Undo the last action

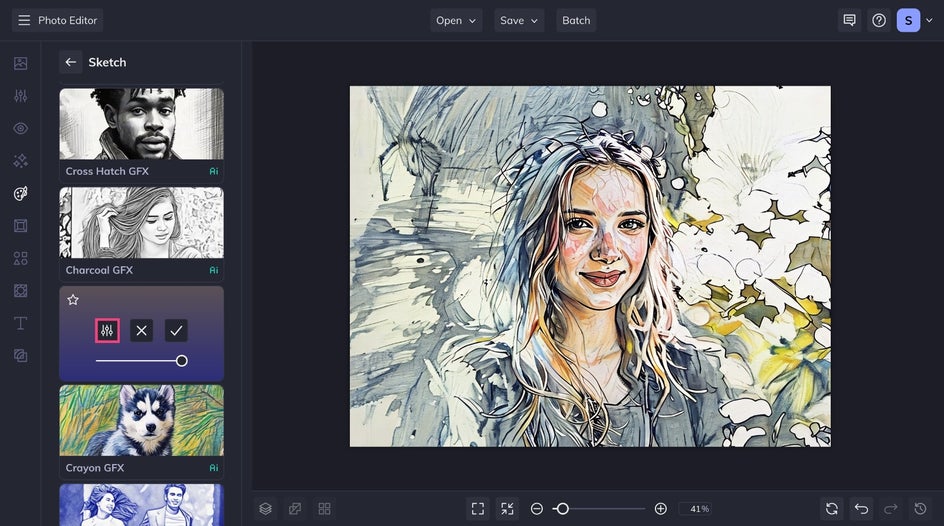point(862,509)
